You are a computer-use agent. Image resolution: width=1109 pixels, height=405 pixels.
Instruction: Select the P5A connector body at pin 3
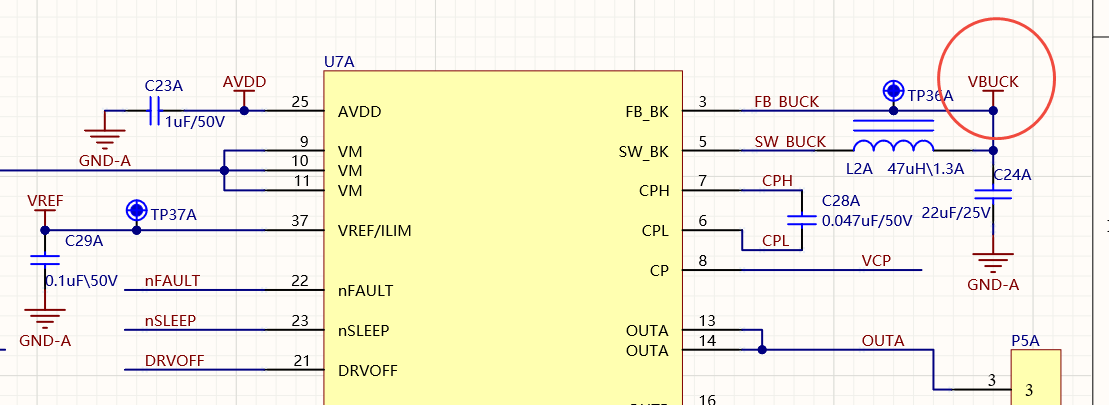[x=1035, y=377]
